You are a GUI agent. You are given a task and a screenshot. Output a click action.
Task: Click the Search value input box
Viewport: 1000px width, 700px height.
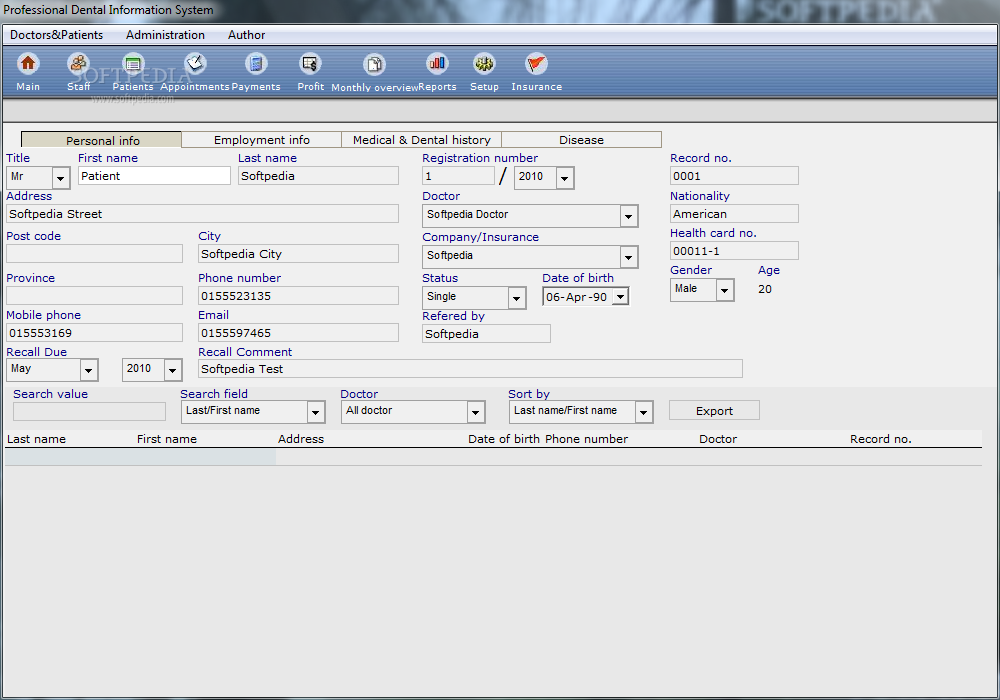(x=89, y=411)
